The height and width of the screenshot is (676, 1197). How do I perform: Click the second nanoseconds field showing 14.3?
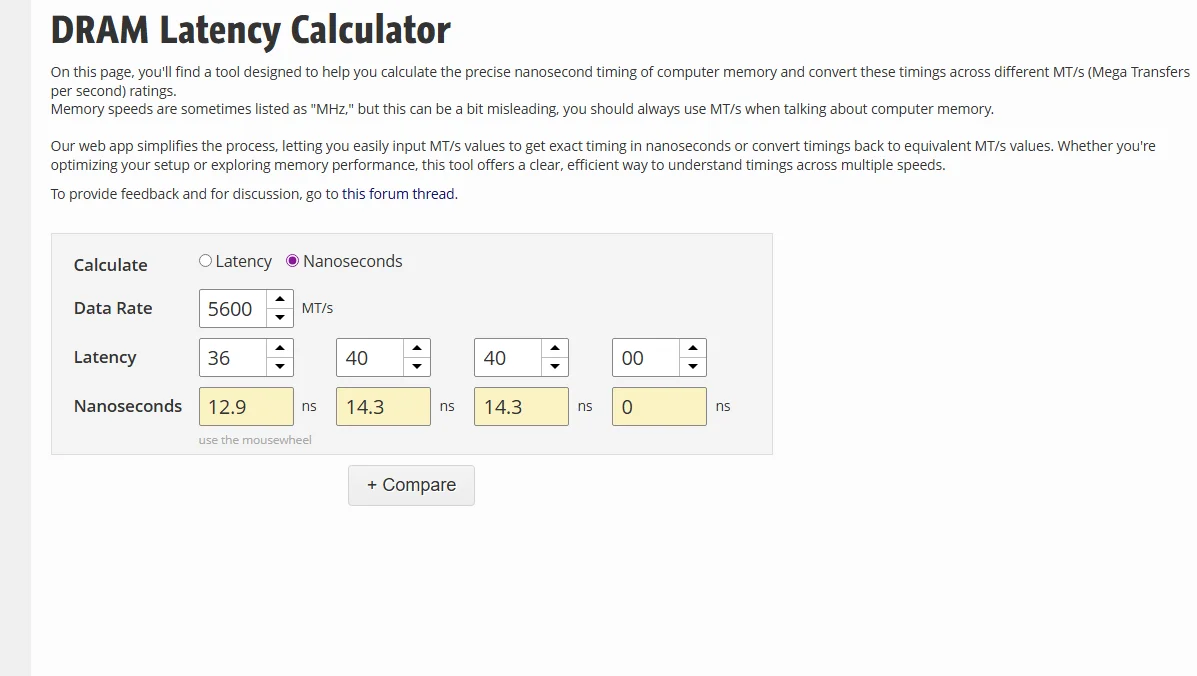383,407
